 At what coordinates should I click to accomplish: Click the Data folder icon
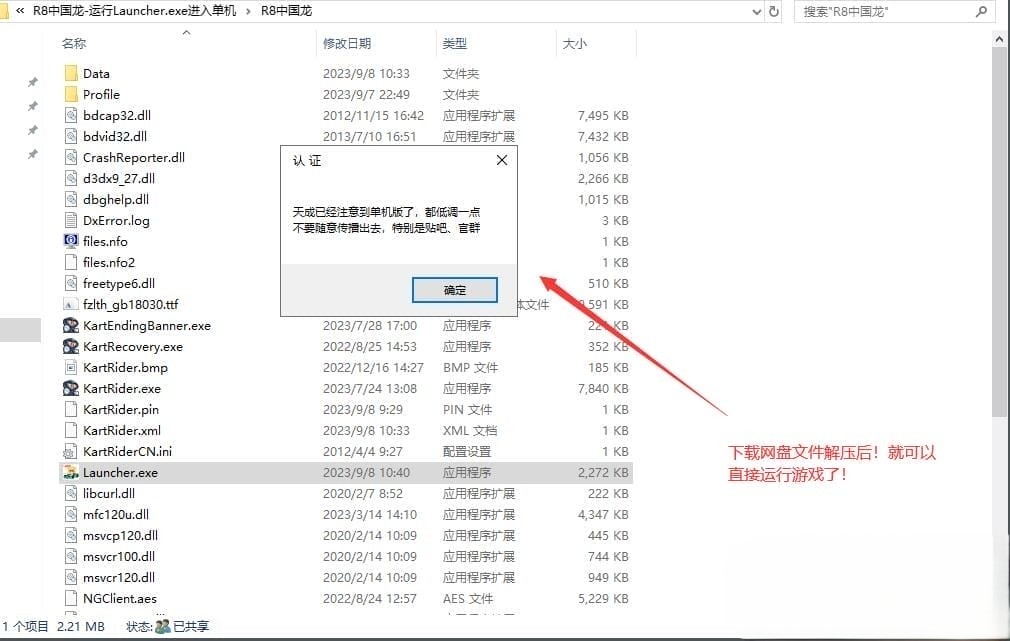pos(71,73)
